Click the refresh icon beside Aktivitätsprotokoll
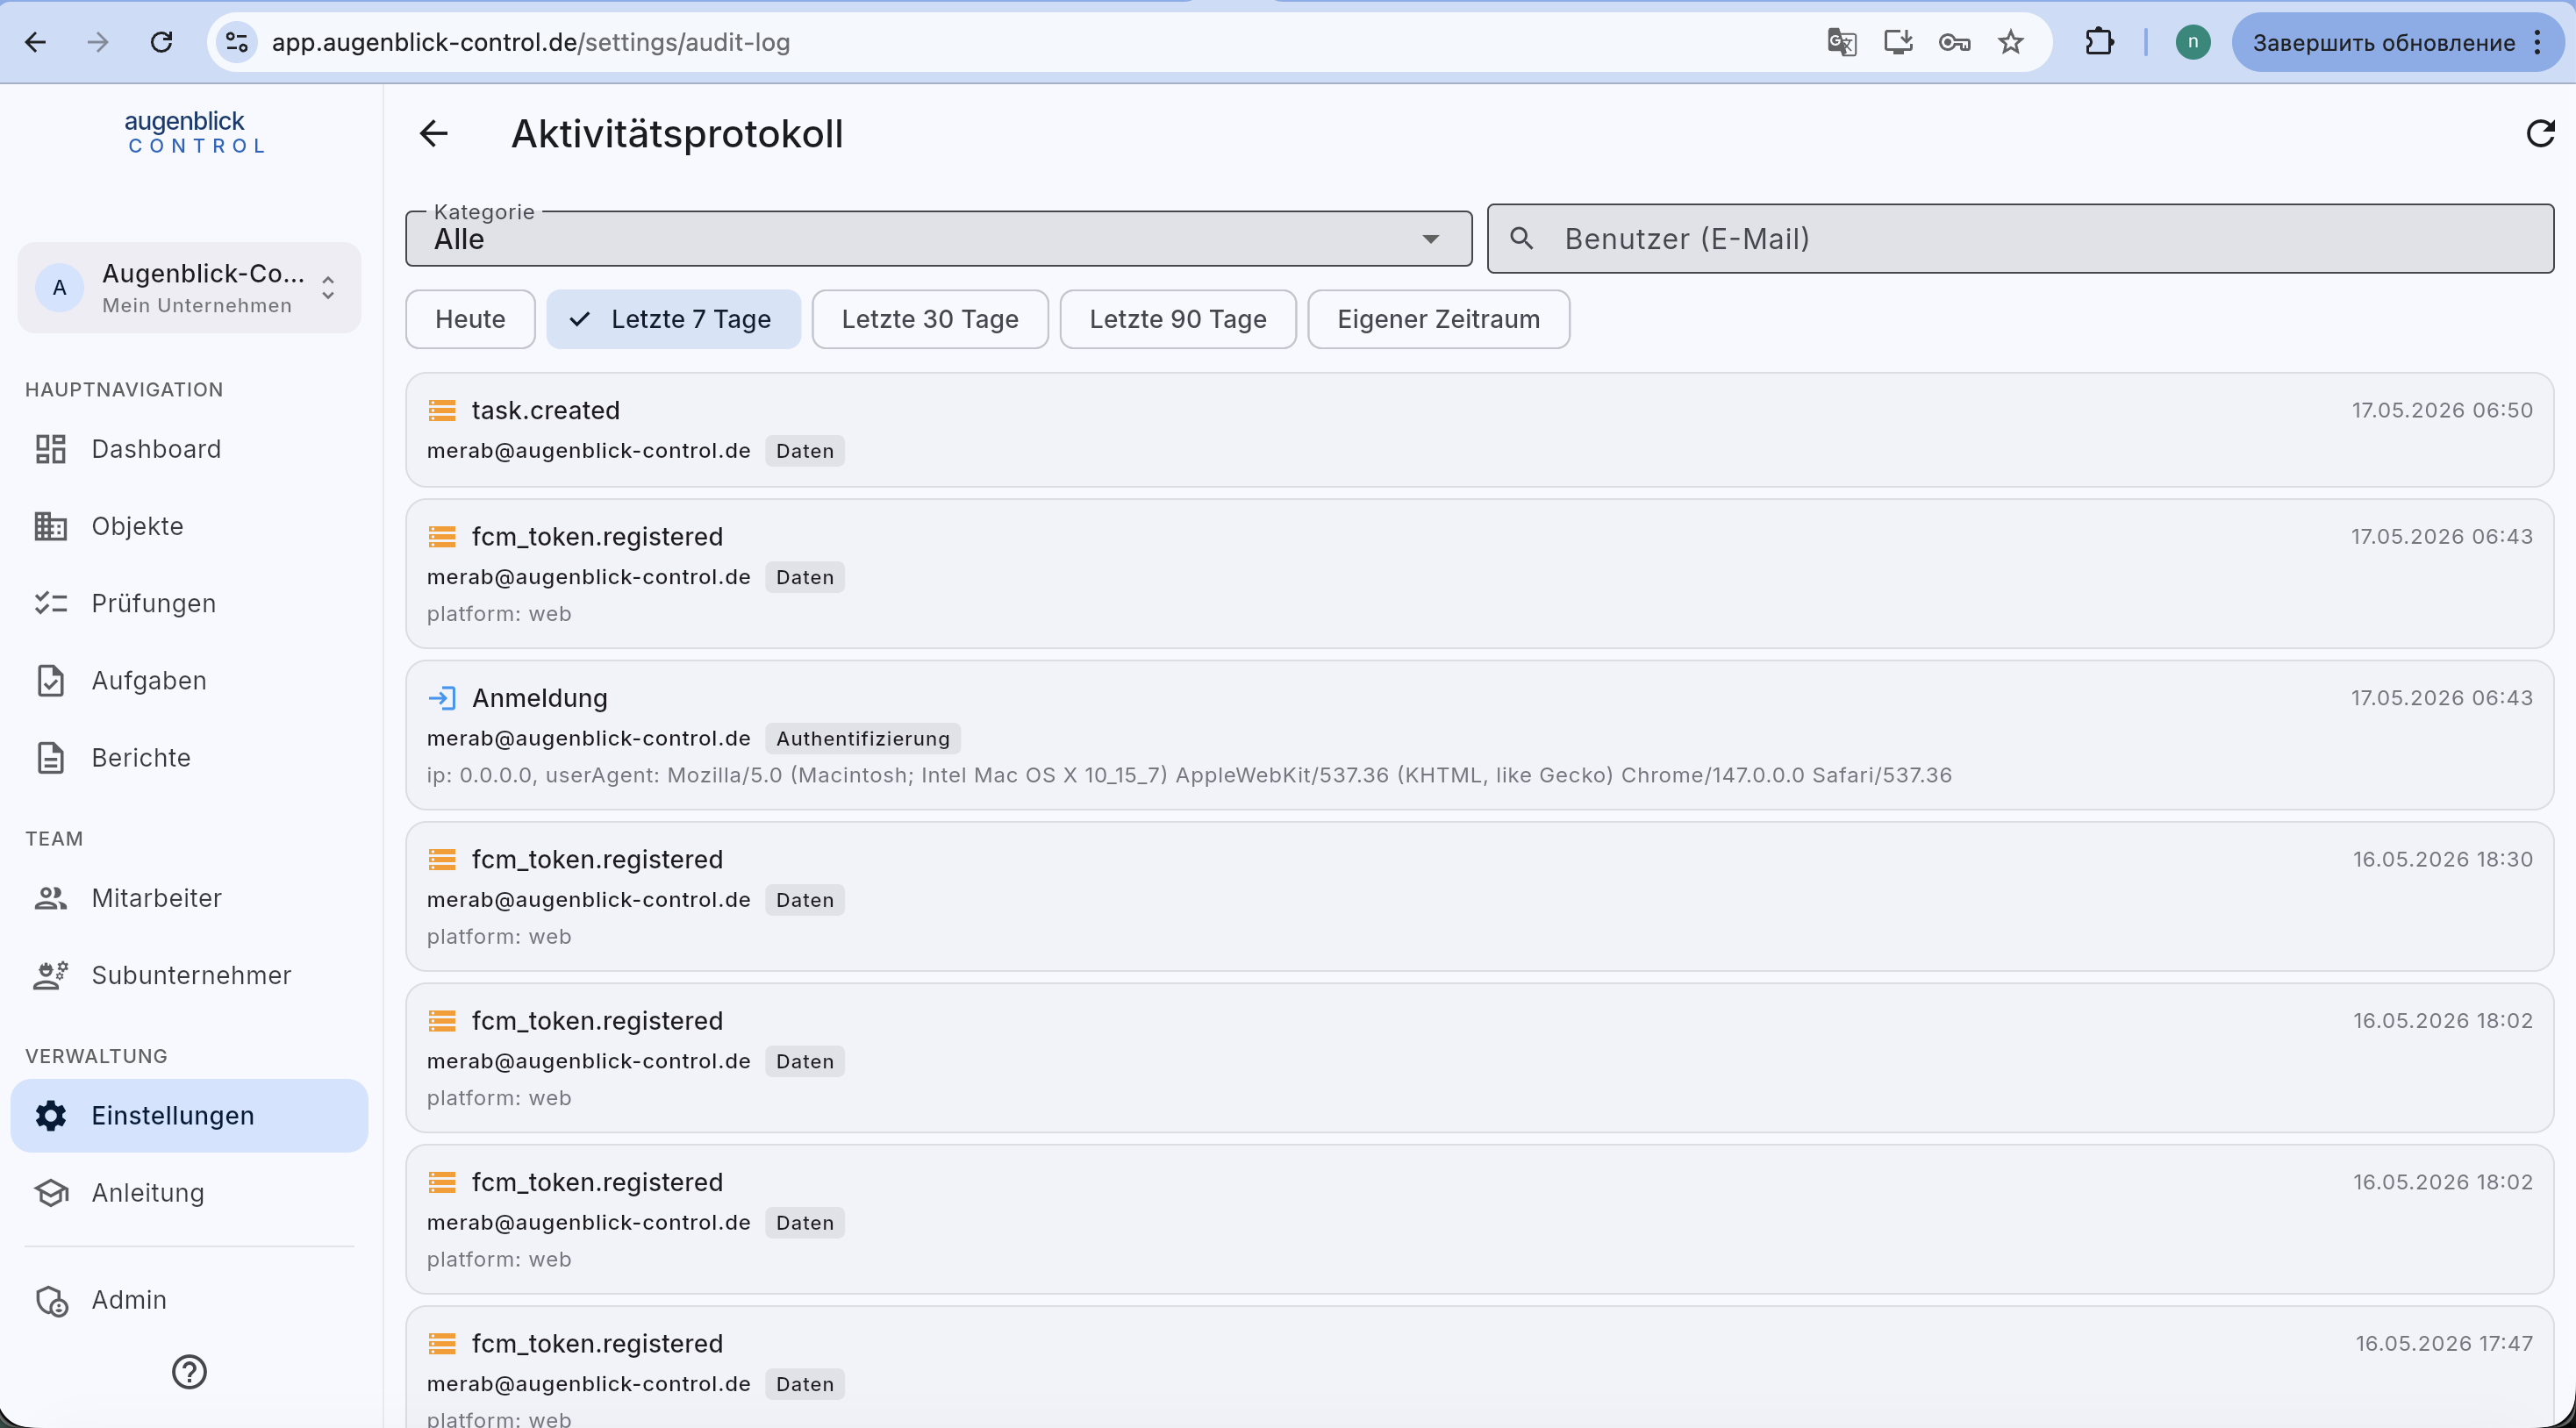Image resolution: width=2576 pixels, height=1428 pixels. click(2541, 133)
